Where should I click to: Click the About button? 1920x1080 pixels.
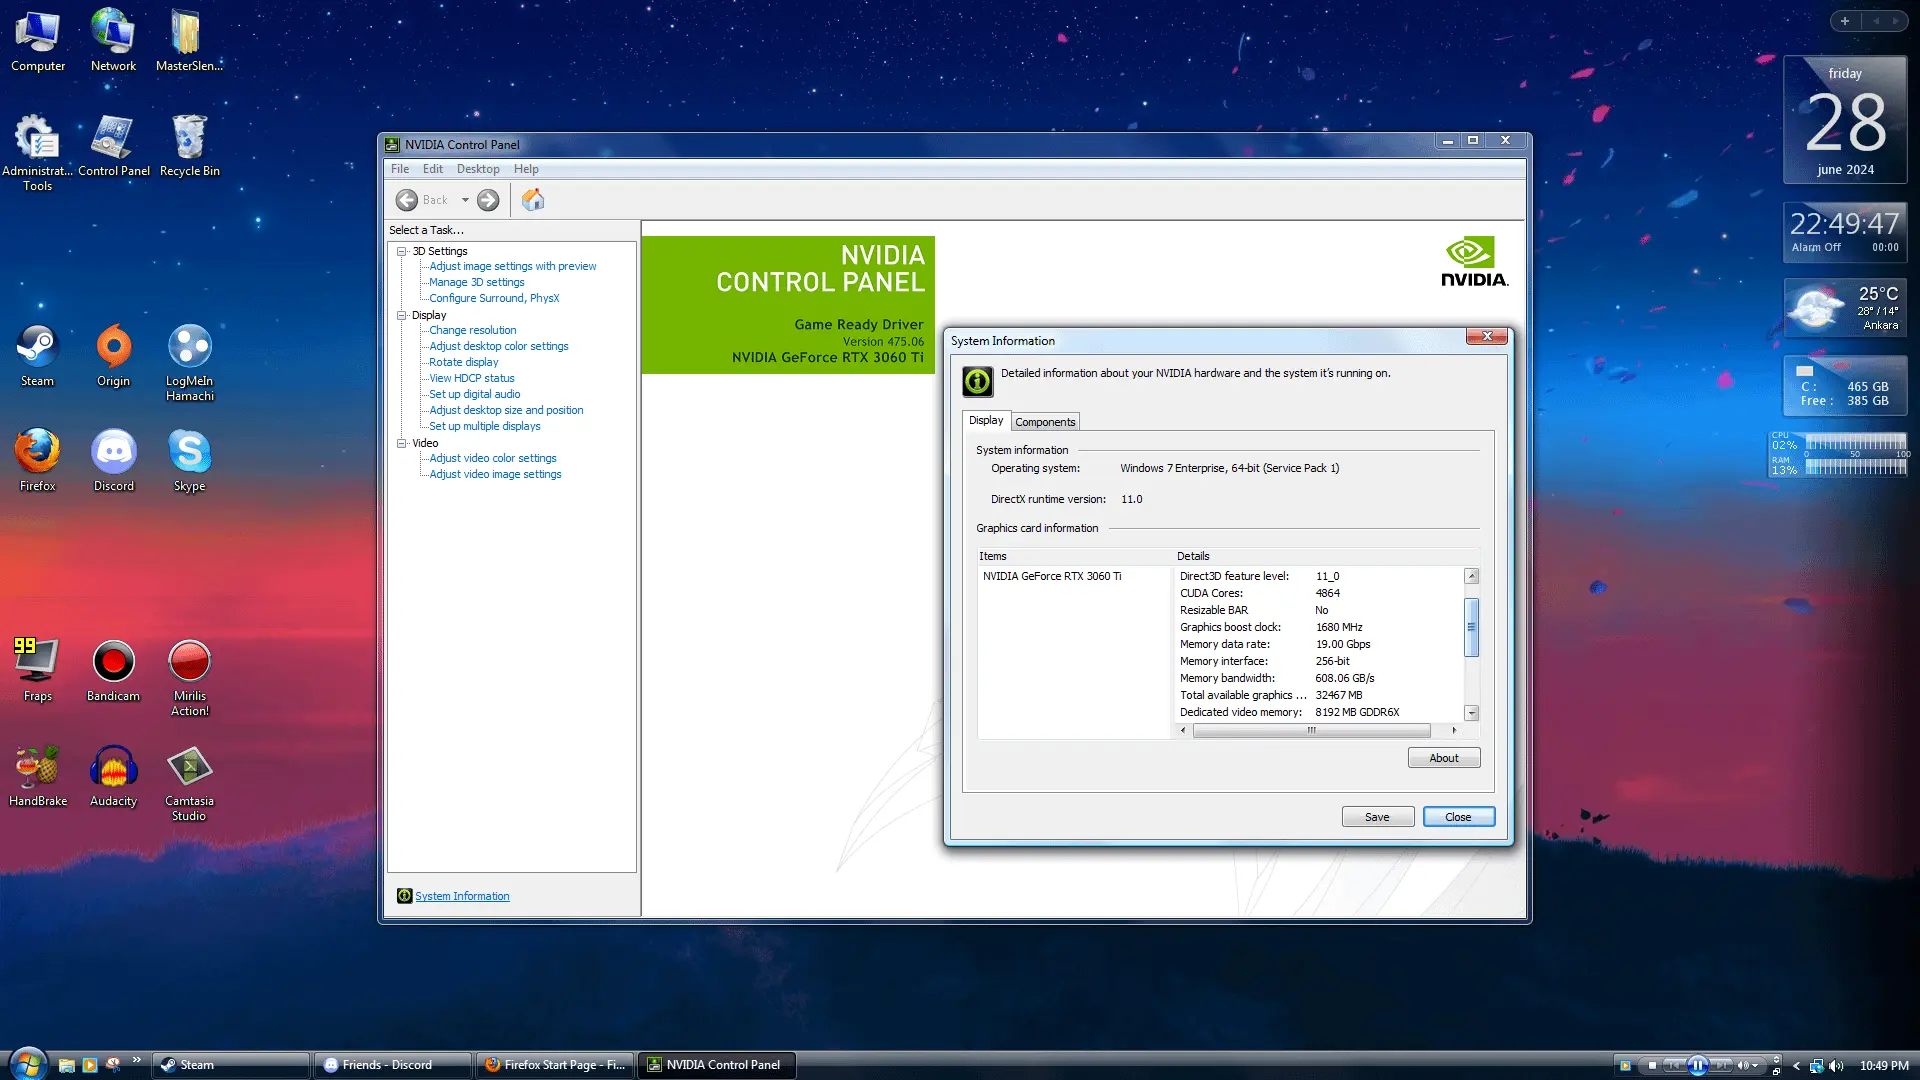(x=1444, y=758)
